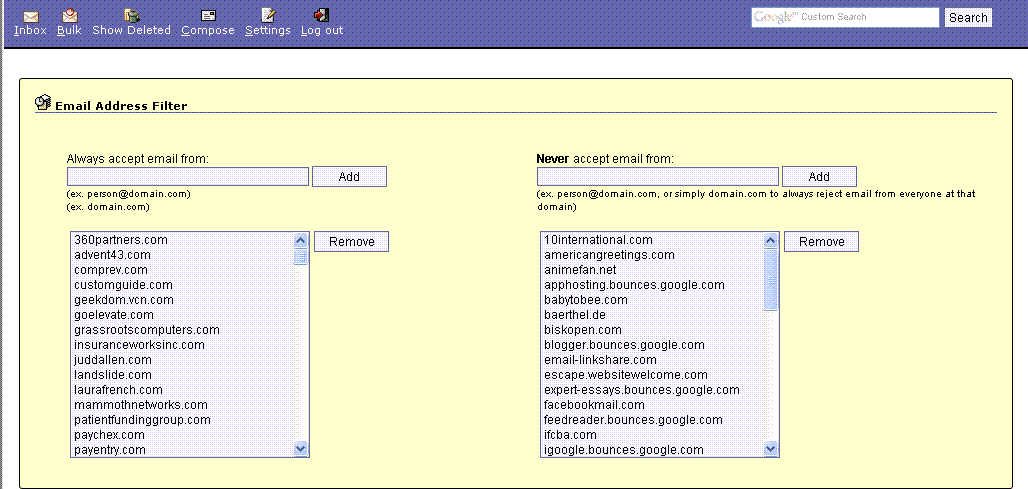This screenshot has height=489, width=1028.
Task: Click the never-accept list's down arrow
Action: coord(771,448)
